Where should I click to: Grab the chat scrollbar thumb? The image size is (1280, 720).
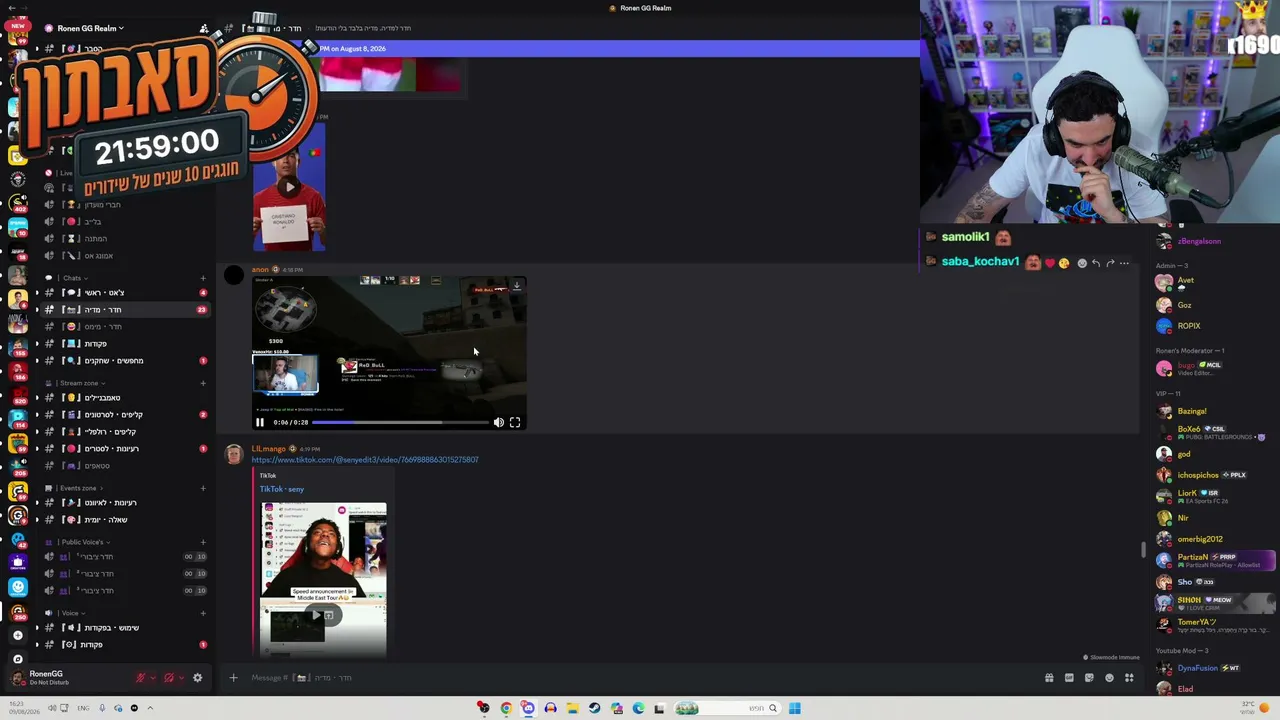(1144, 549)
